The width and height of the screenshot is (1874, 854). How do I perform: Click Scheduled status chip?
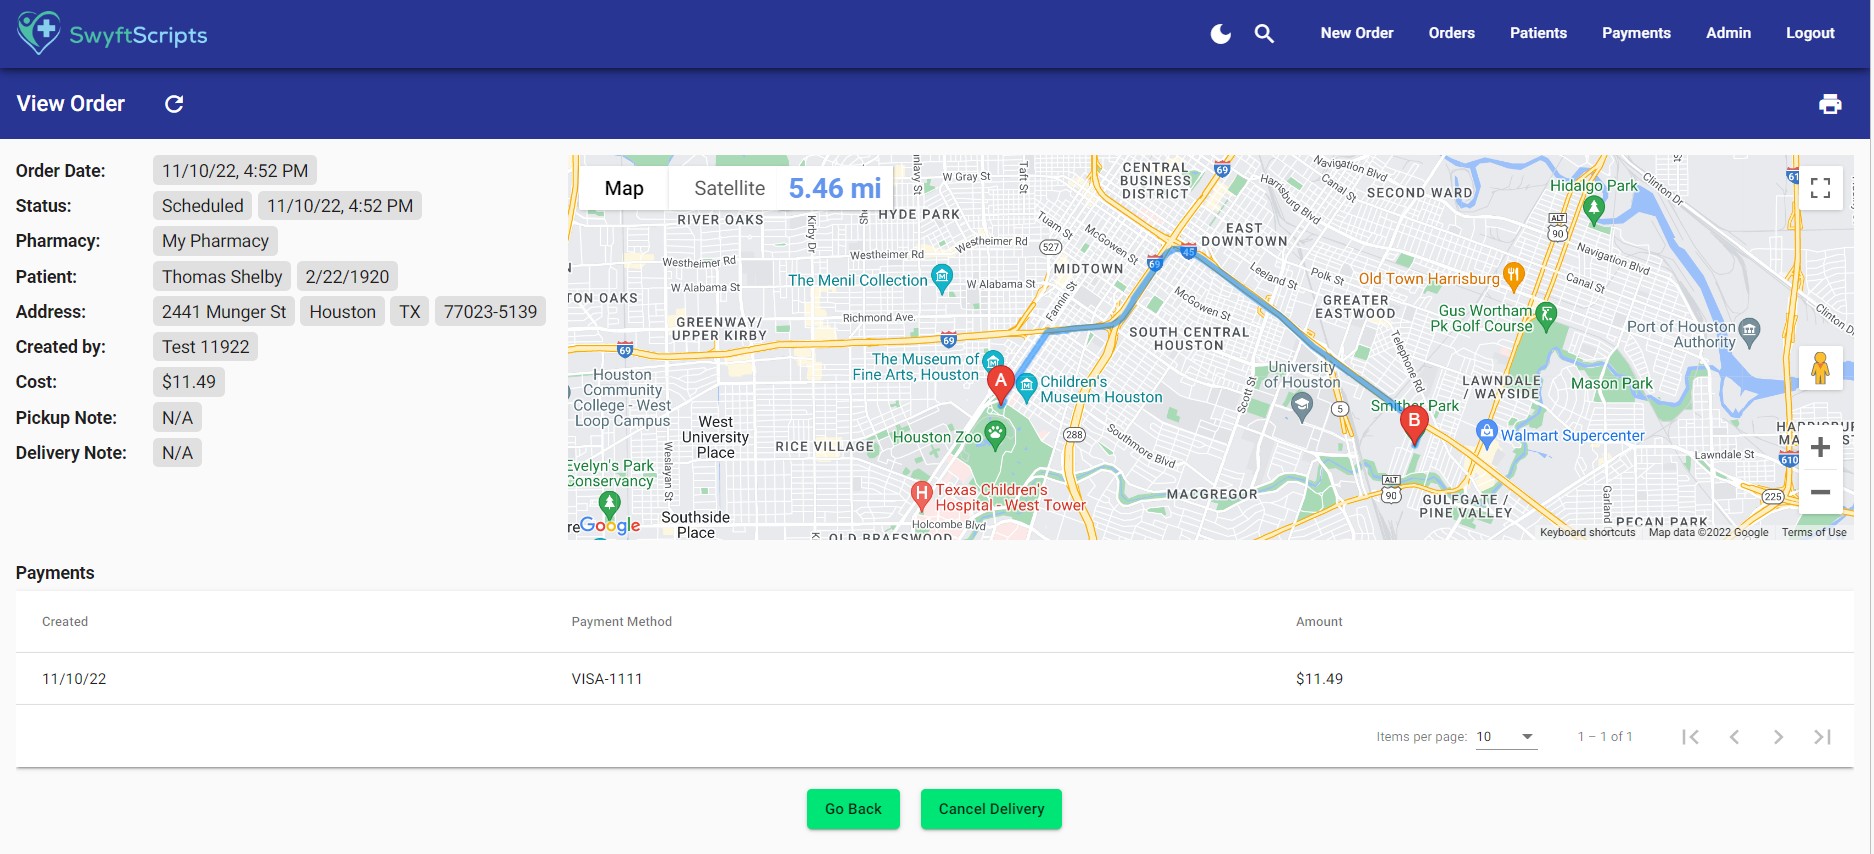coord(202,206)
